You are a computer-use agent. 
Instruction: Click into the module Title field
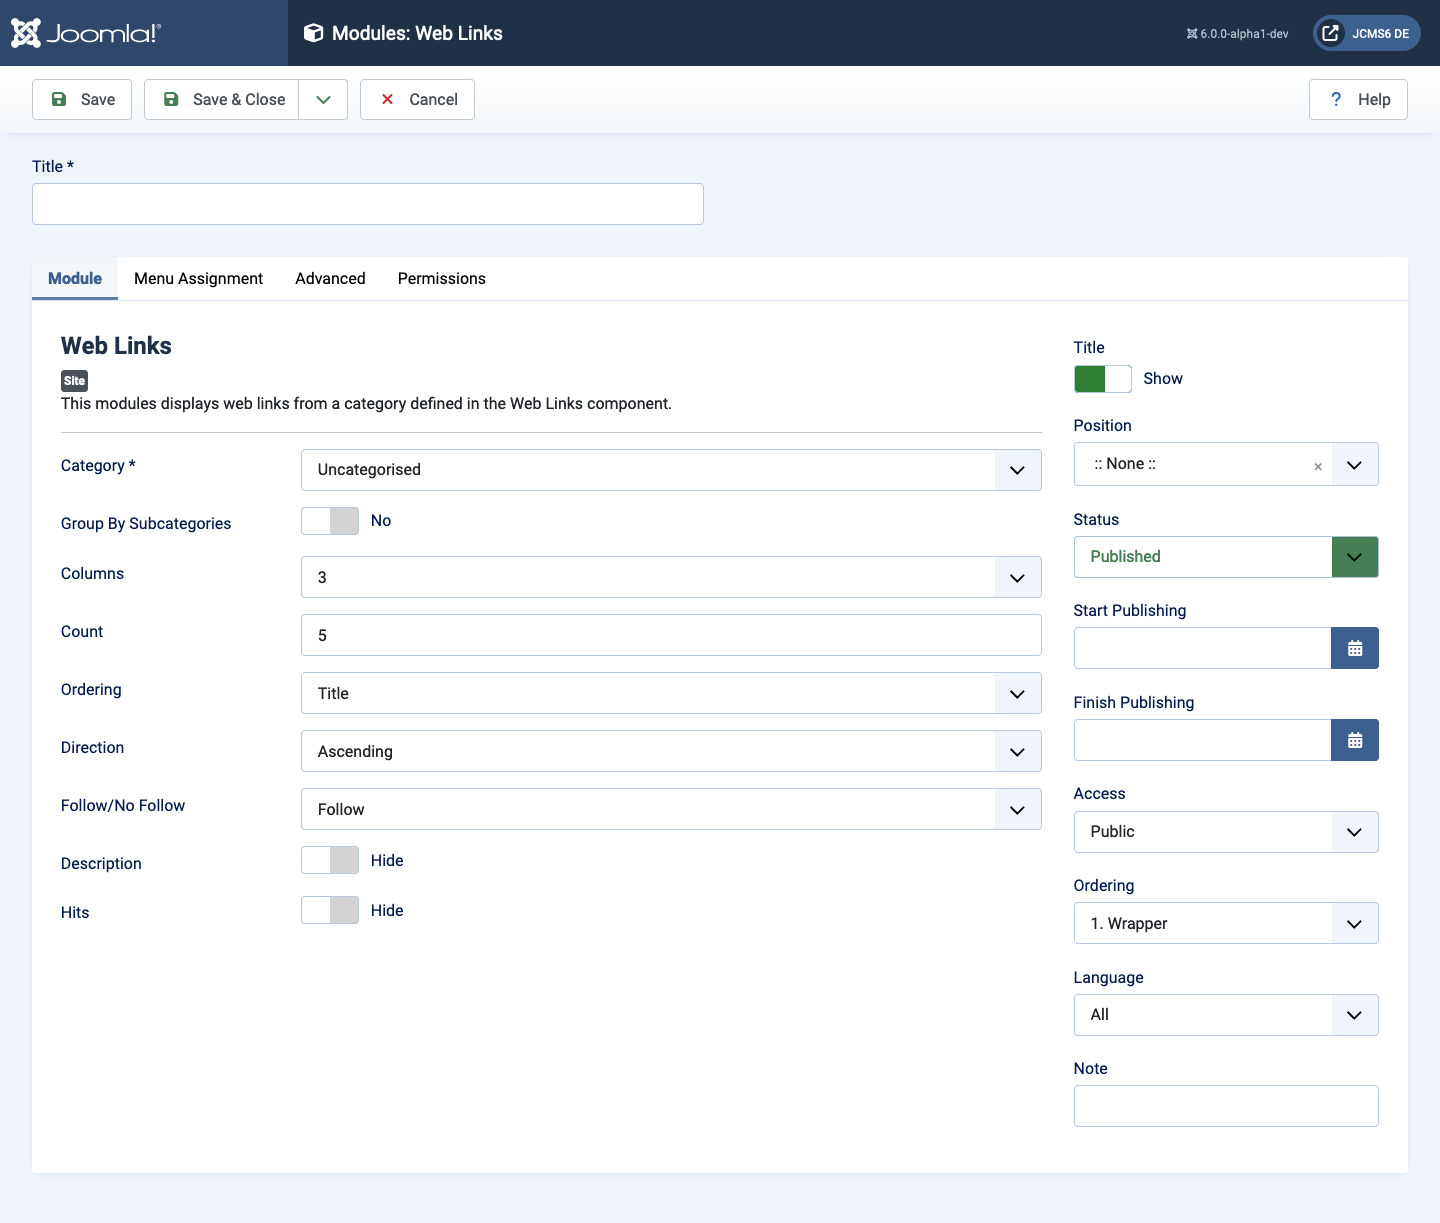pyautogui.click(x=368, y=204)
